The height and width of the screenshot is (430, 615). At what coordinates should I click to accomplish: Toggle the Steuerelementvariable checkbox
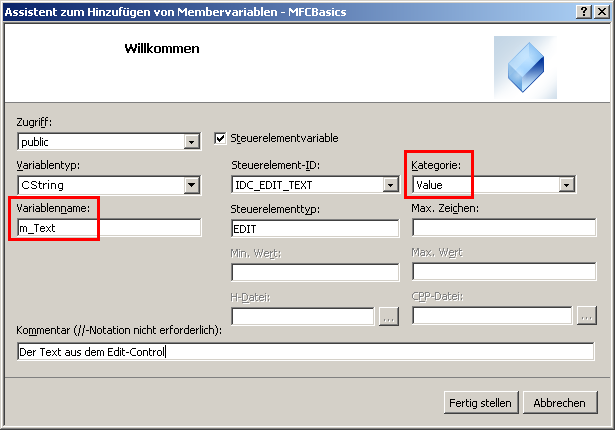click(x=220, y=138)
